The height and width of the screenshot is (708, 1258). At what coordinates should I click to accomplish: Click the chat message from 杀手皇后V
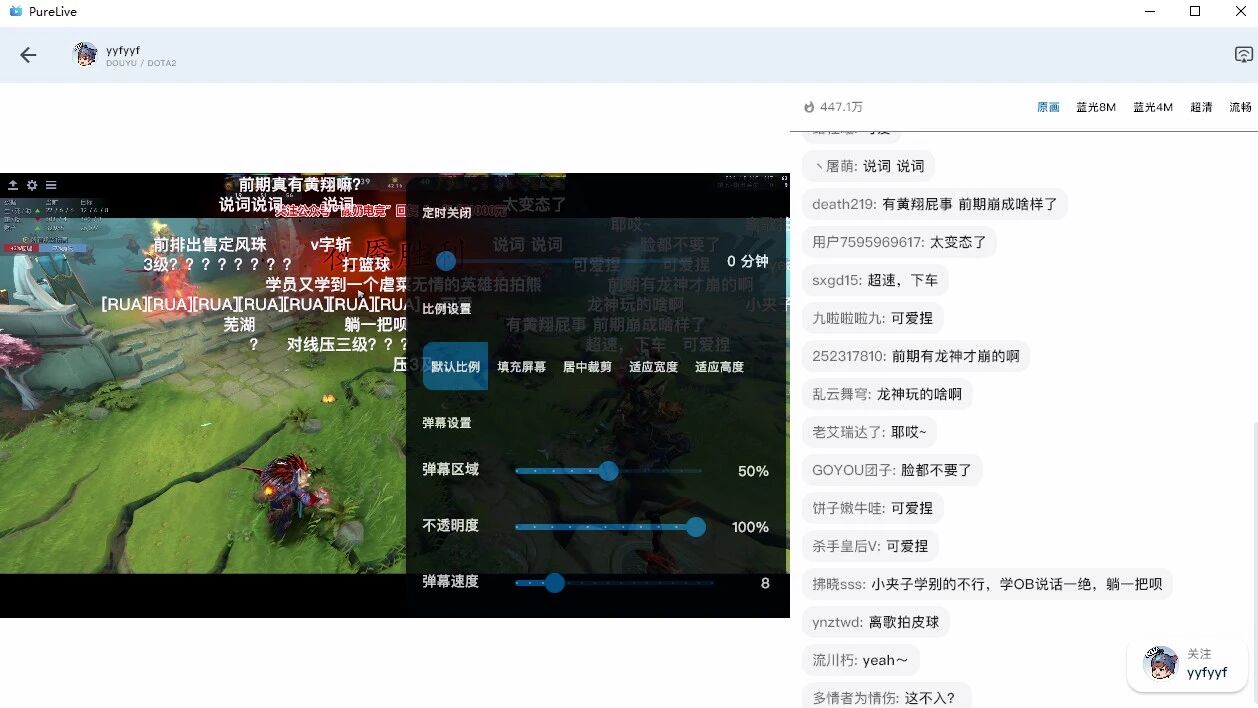point(870,546)
